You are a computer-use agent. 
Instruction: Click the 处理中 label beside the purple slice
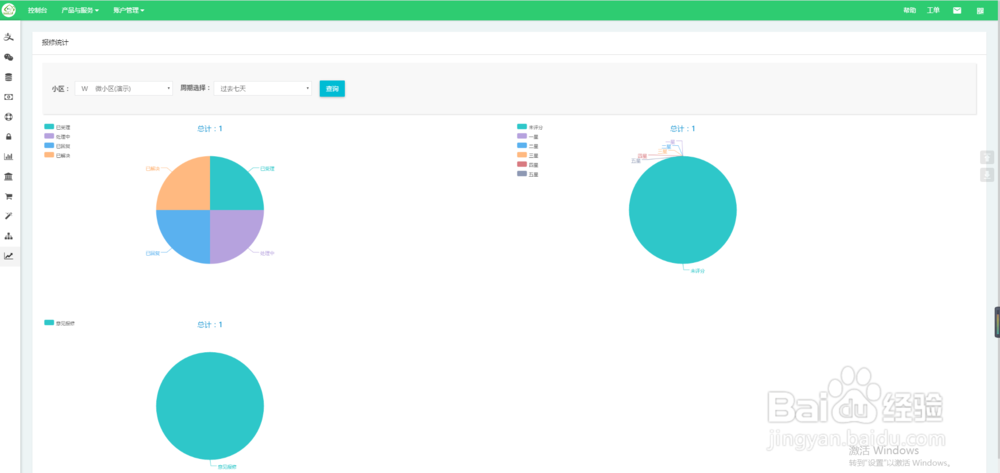[267, 253]
